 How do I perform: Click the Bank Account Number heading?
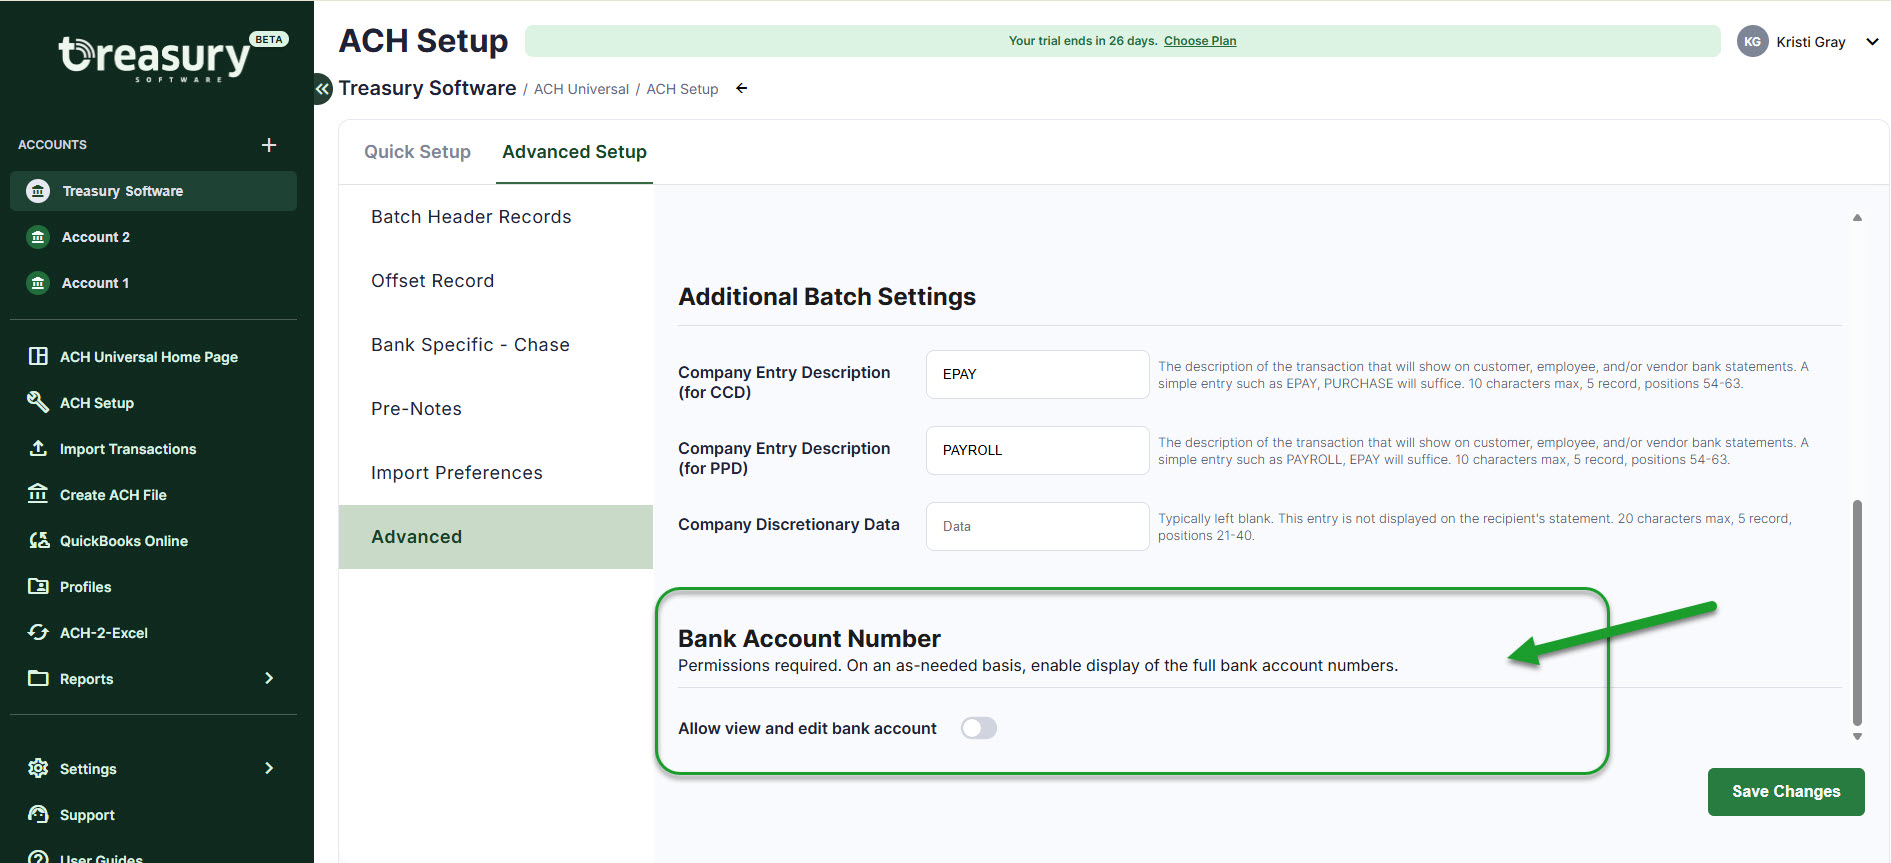click(809, 638)
